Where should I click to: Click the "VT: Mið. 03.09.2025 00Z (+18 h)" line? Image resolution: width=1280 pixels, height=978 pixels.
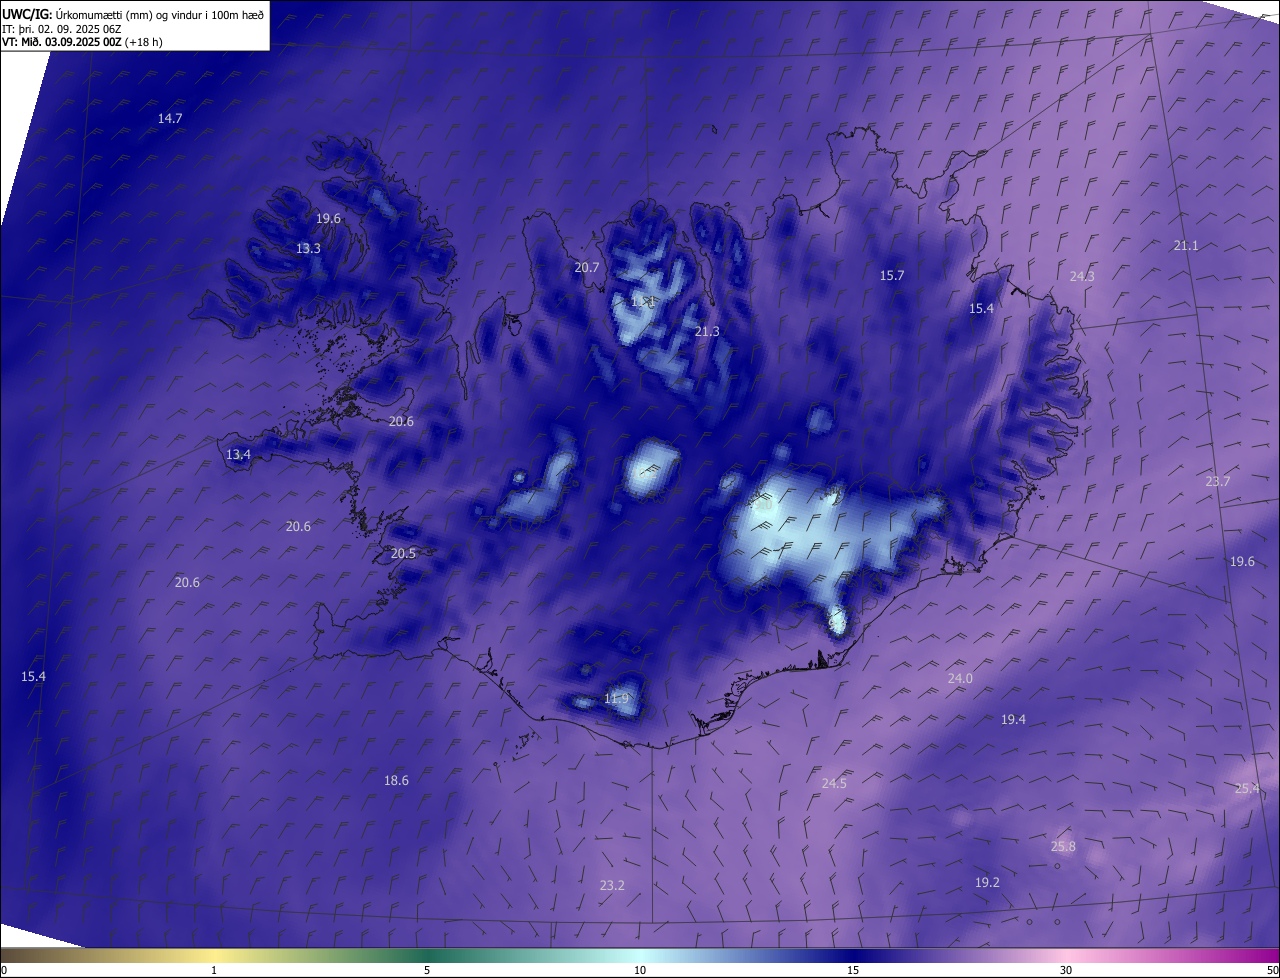click(x=80, y=42)
